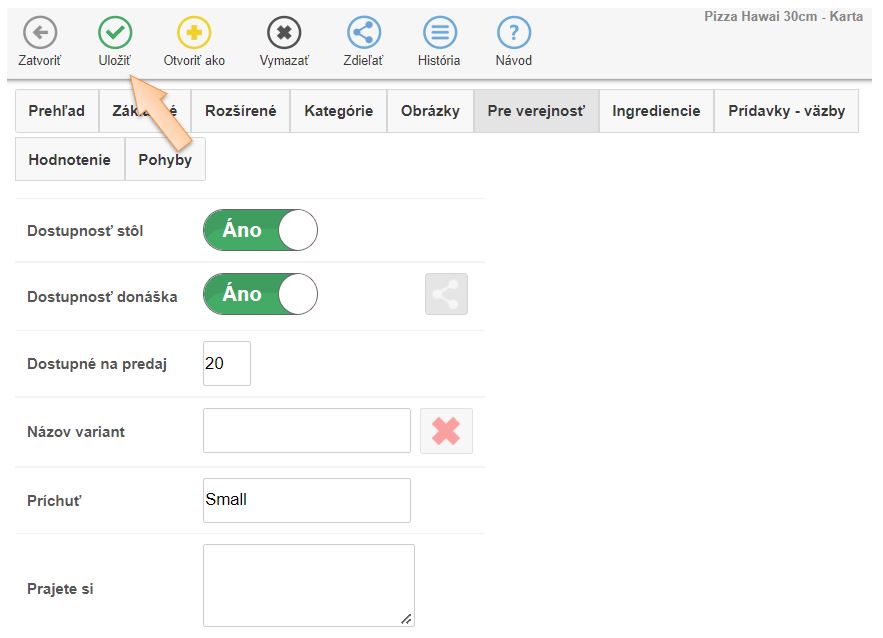Toggle the Dostupnosť stôl switch
883x638 pixels.
point(260,230)
